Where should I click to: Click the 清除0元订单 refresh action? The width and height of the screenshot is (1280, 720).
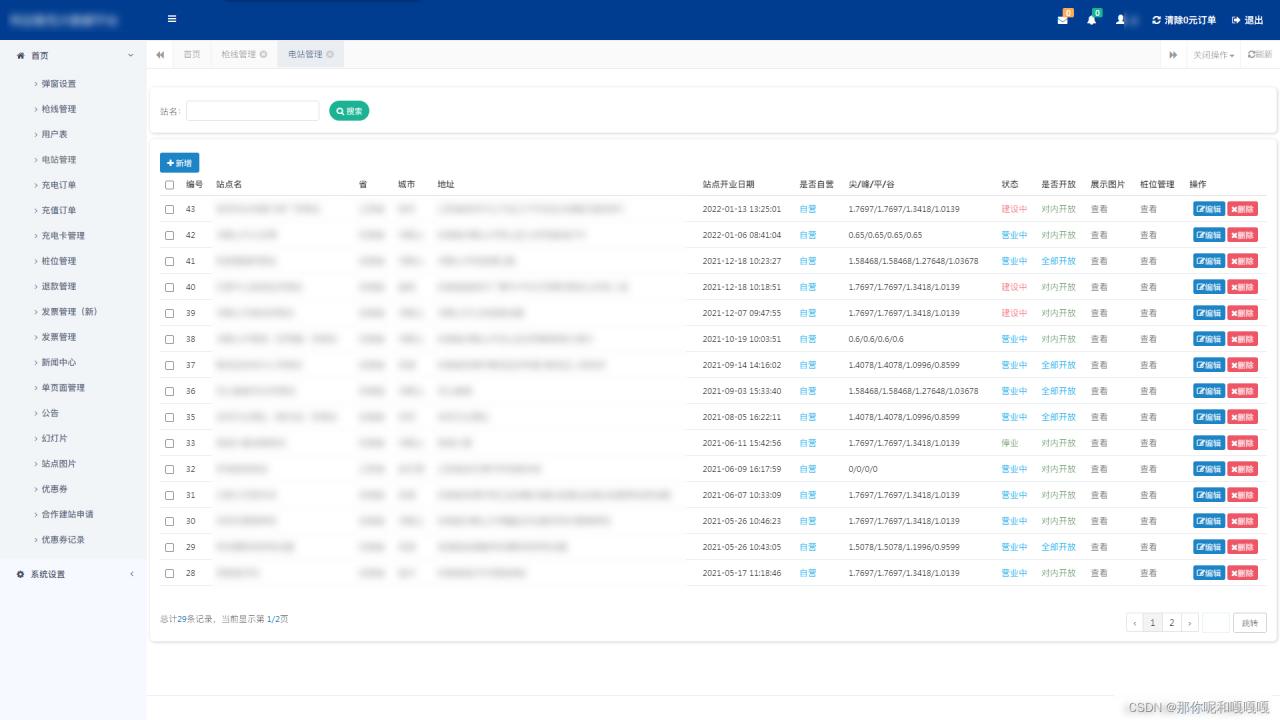click(1185, 19)
